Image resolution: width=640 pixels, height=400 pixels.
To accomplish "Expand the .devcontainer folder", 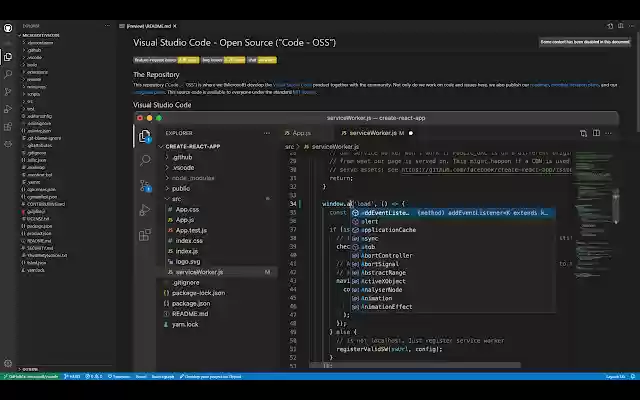I will [x=40, y=43].
